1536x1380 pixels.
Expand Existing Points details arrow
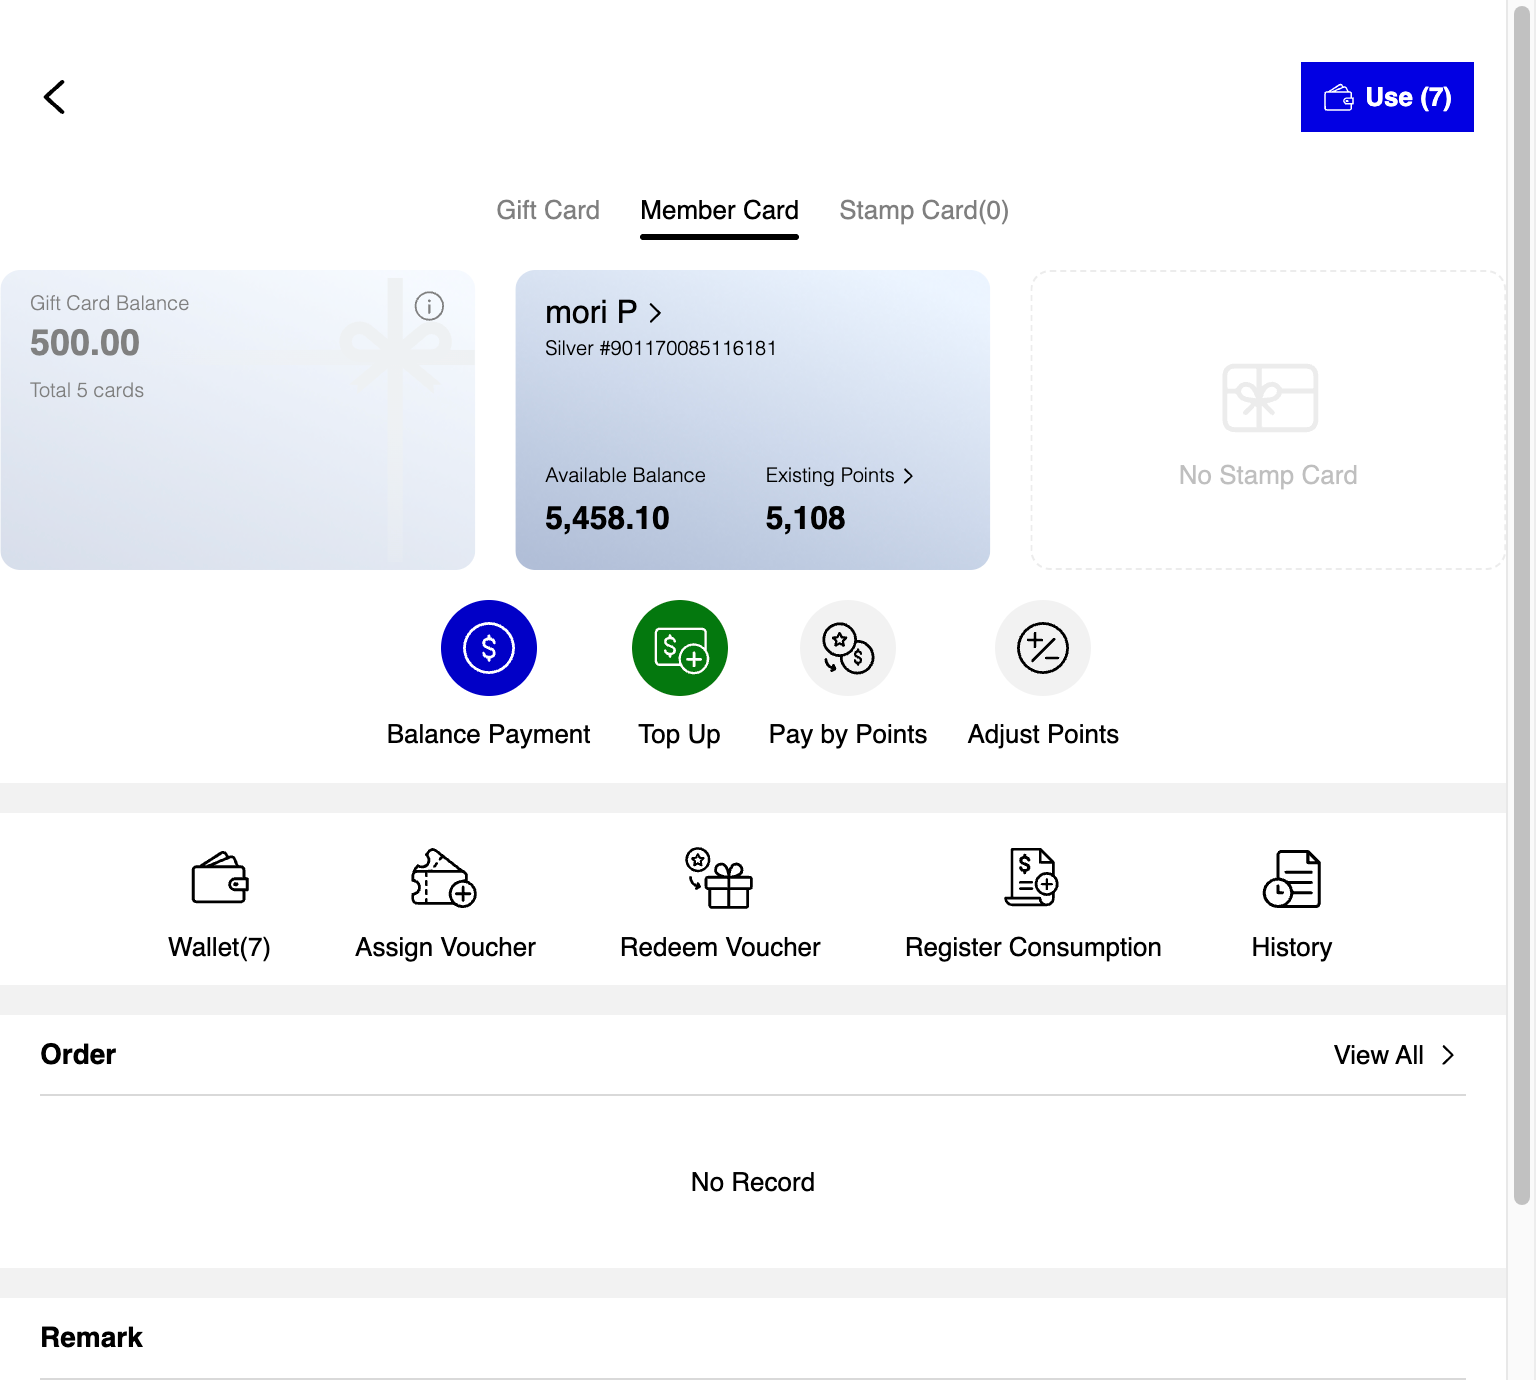pos(908,476)
